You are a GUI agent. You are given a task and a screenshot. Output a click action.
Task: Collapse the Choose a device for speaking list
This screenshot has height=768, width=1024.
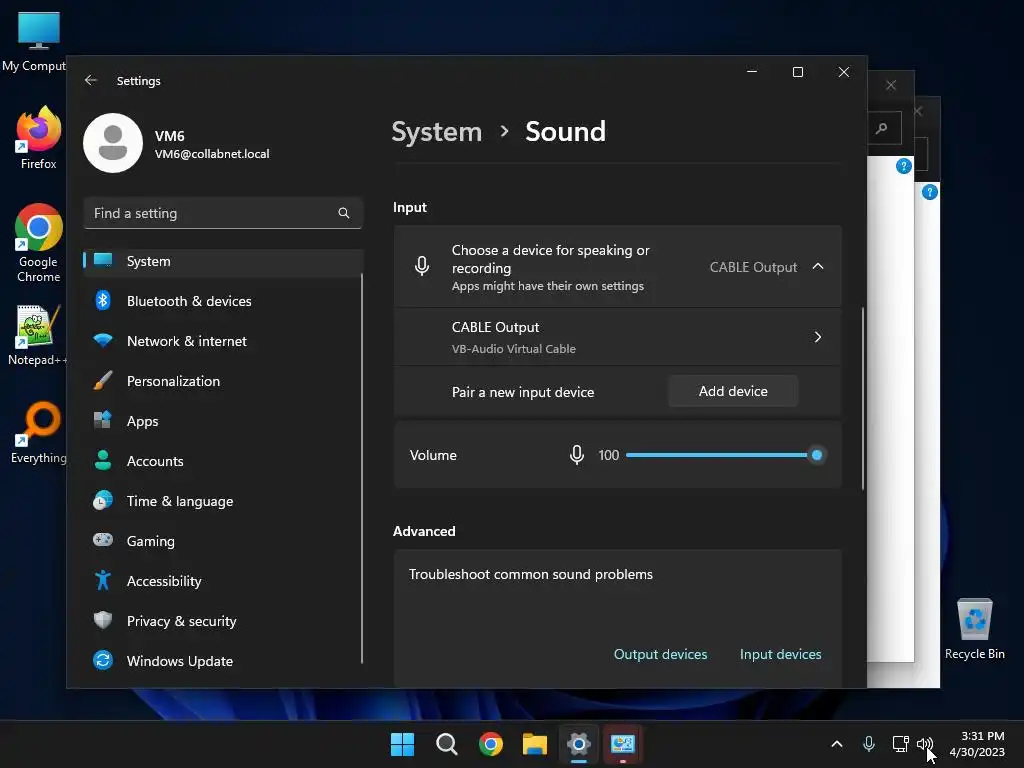818,266
